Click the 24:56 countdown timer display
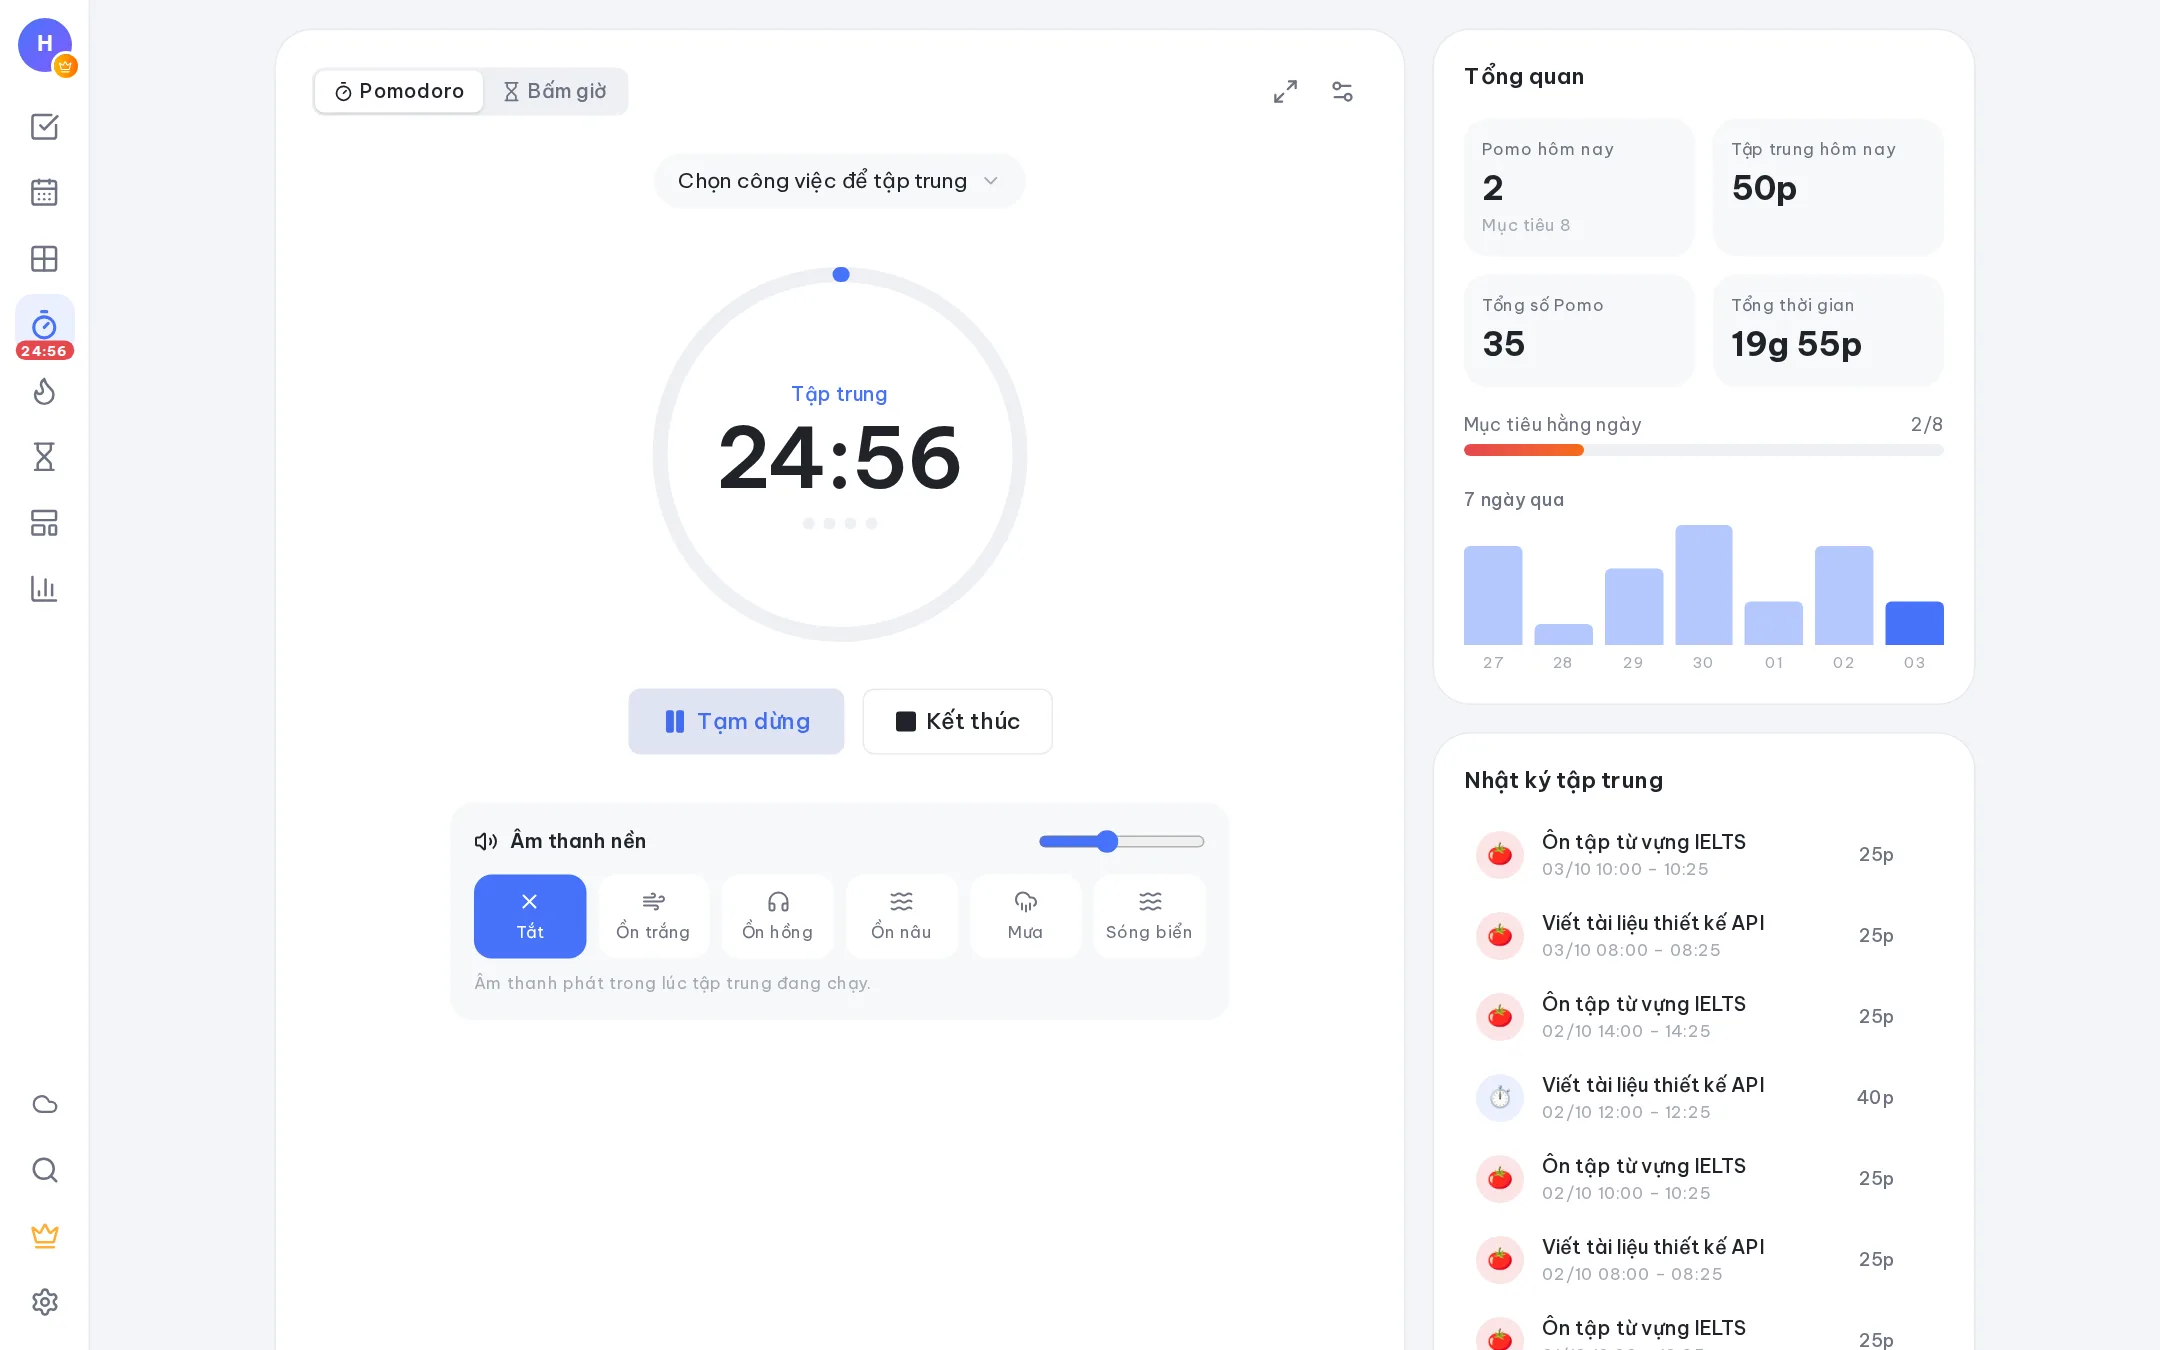The width and height of the screenshot is (2160, 1350). pos(840,458)
